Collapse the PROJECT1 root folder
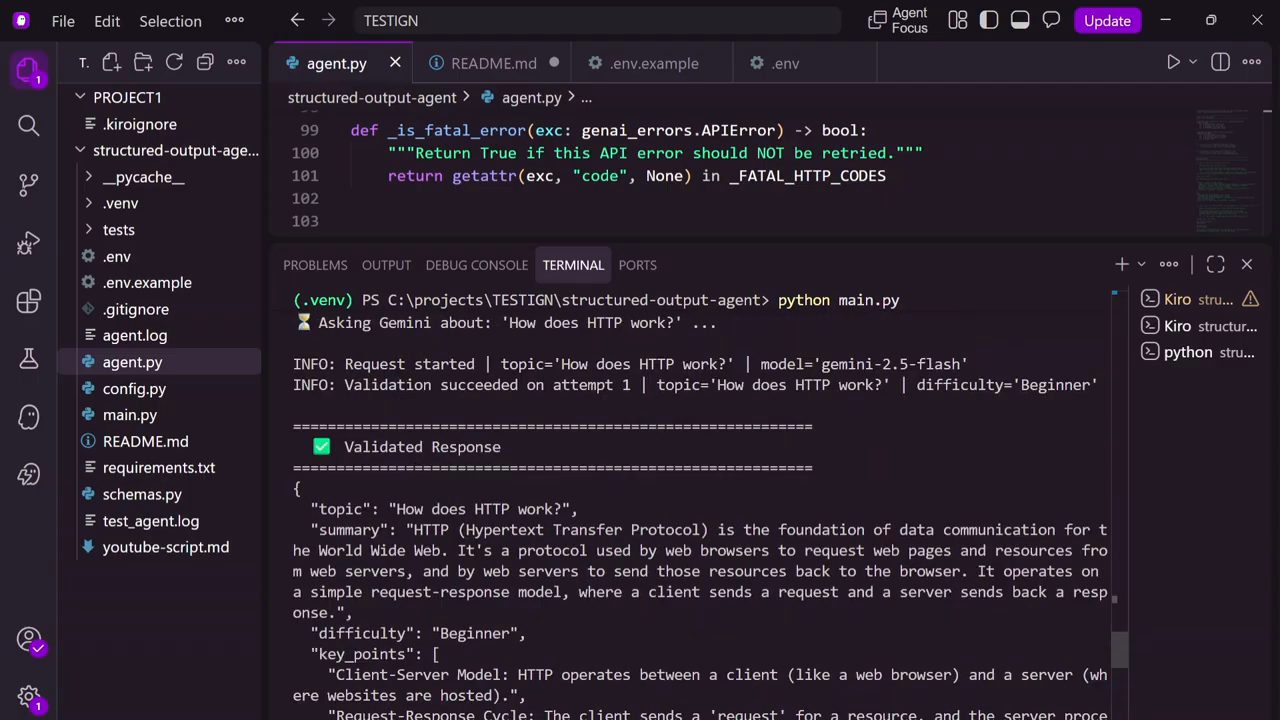 pos(80,97)
